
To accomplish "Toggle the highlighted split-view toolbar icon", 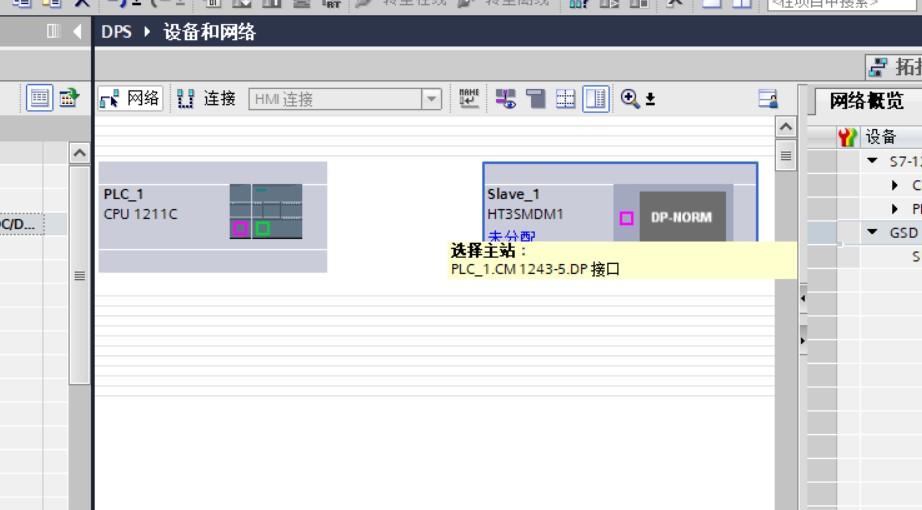I will point(596,99).
